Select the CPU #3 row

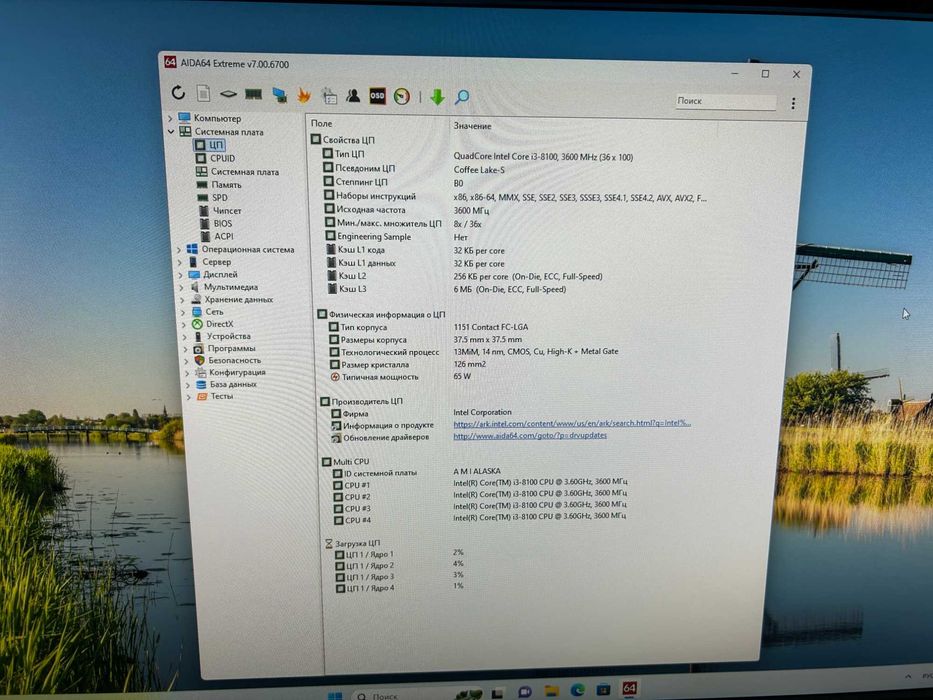click(x=480, y=507)
